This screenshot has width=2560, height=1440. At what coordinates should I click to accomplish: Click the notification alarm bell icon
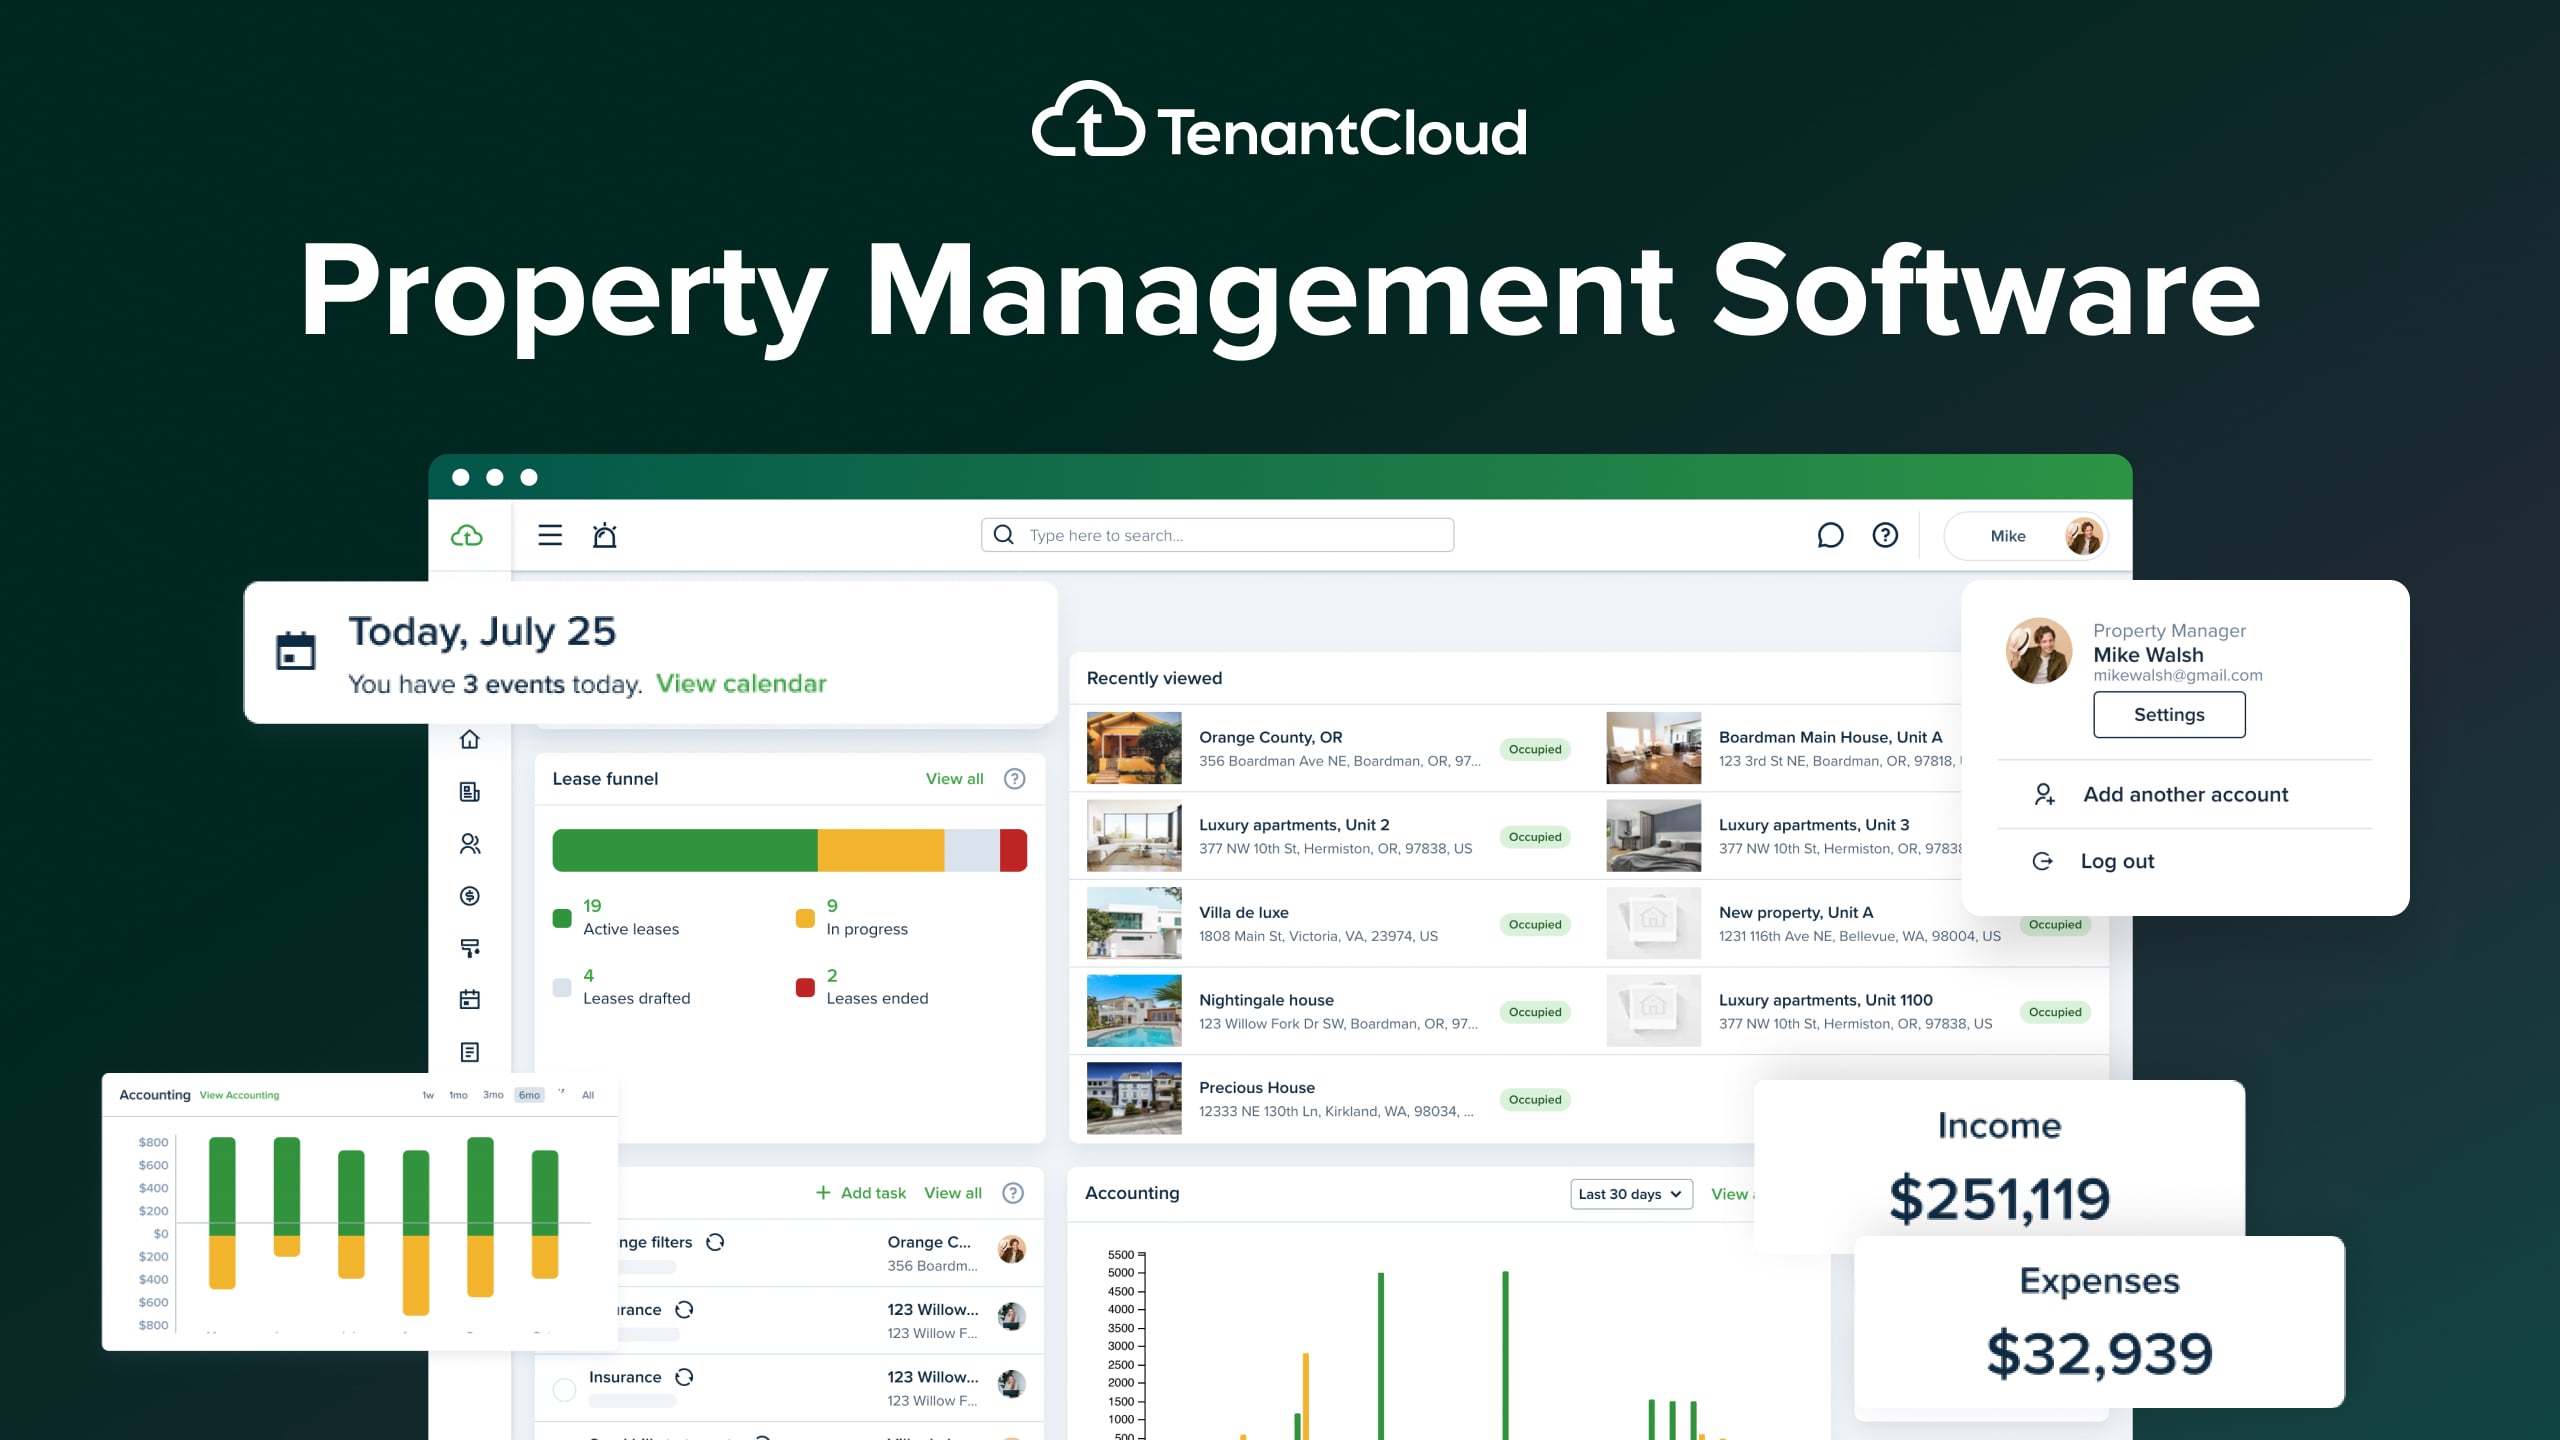[x=604, y=535]
